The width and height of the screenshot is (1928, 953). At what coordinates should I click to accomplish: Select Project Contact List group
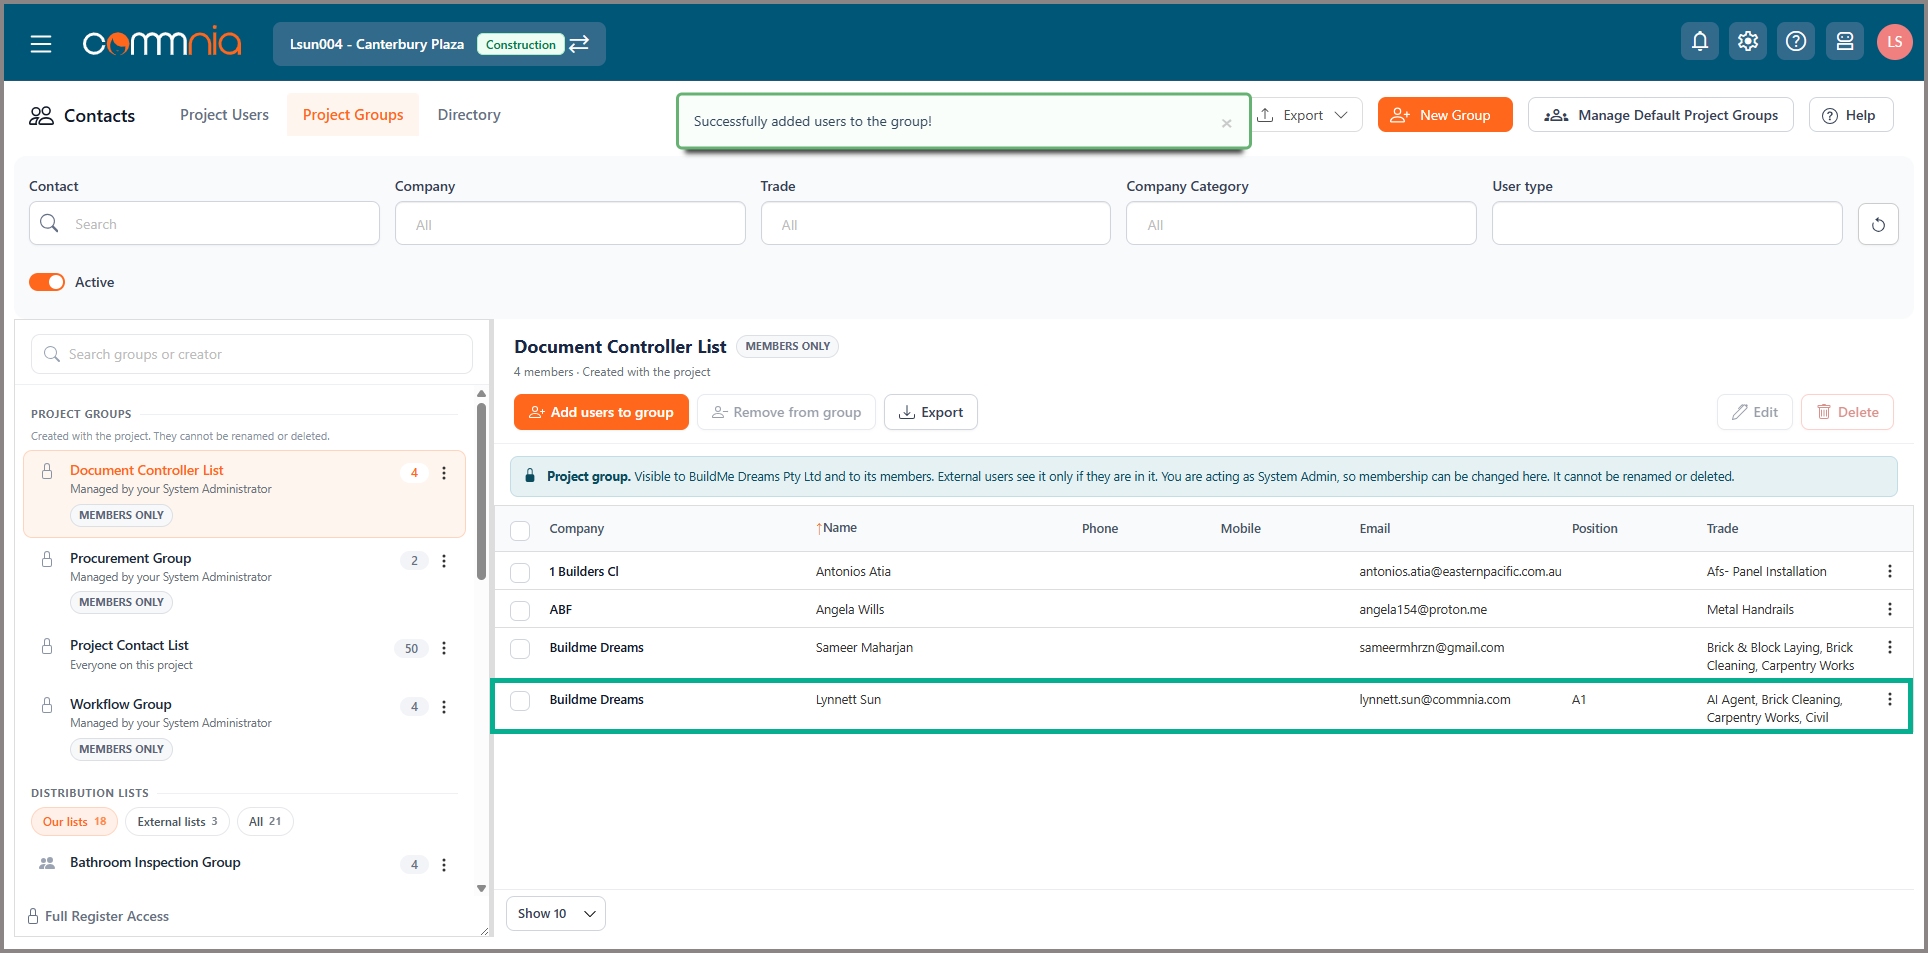244,655
